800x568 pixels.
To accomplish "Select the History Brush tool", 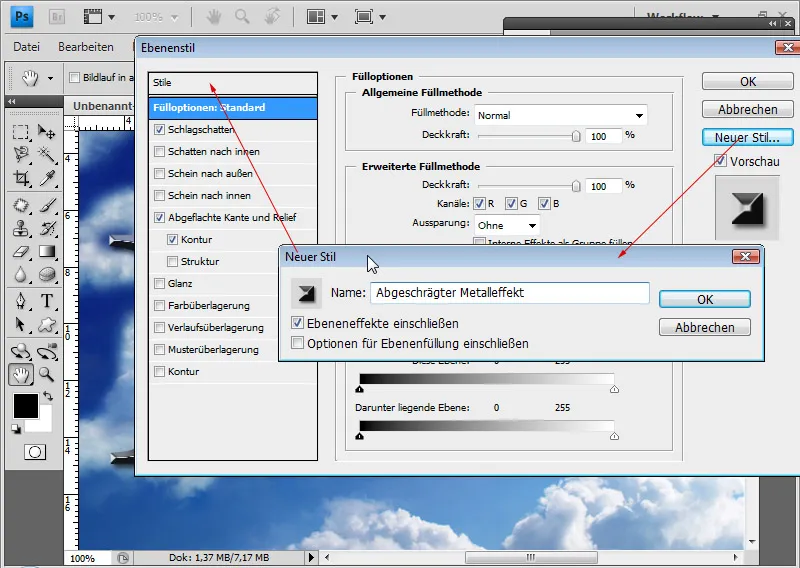I will click(47, 228).
